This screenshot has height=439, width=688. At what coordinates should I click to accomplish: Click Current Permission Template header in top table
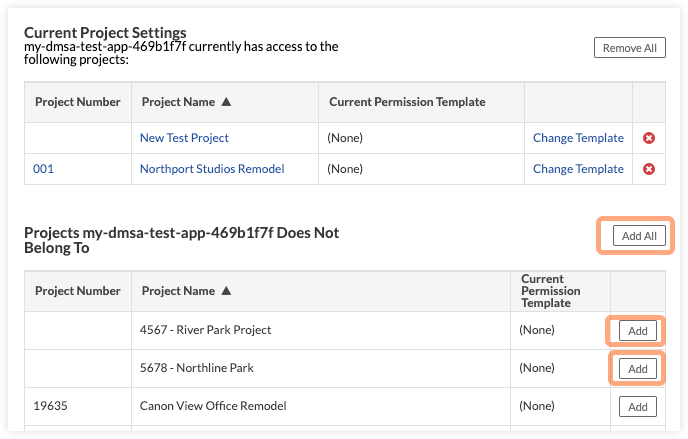point(406,102)
